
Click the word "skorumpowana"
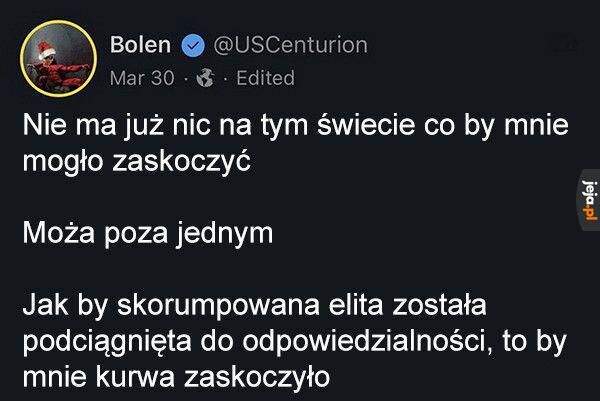(x=218, y=306)
